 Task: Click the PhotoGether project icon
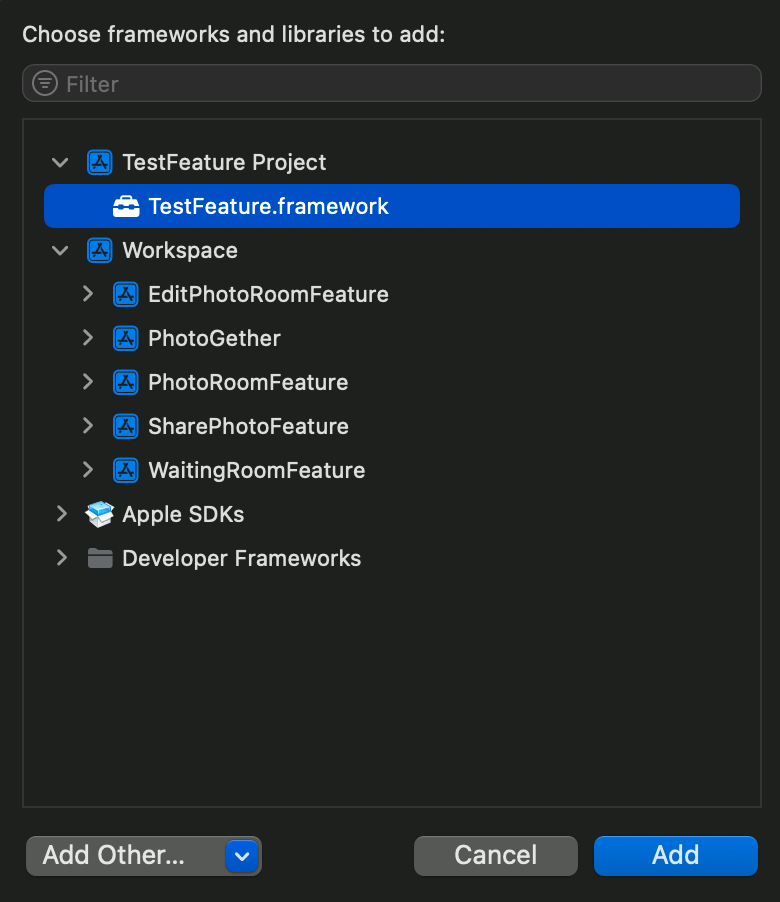pos(125,338)
